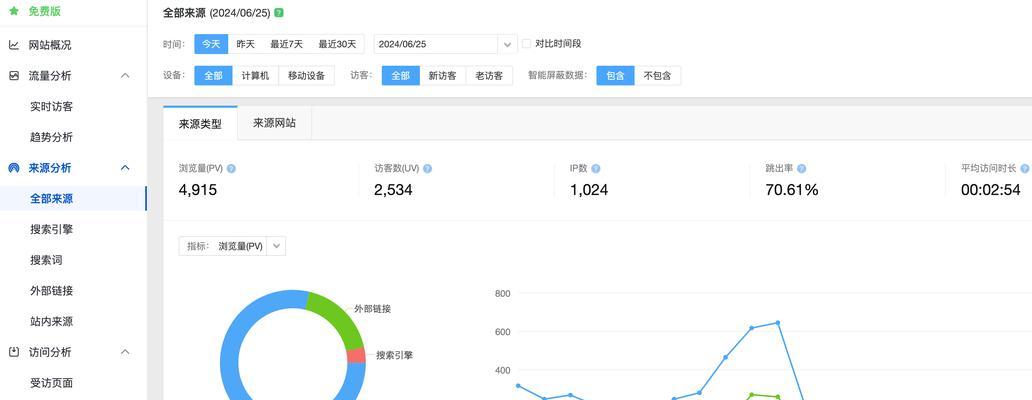Click the 2024/06/25 date input field
The width and height of the screenshot is (1032, 400).
[x=436, y=44]
